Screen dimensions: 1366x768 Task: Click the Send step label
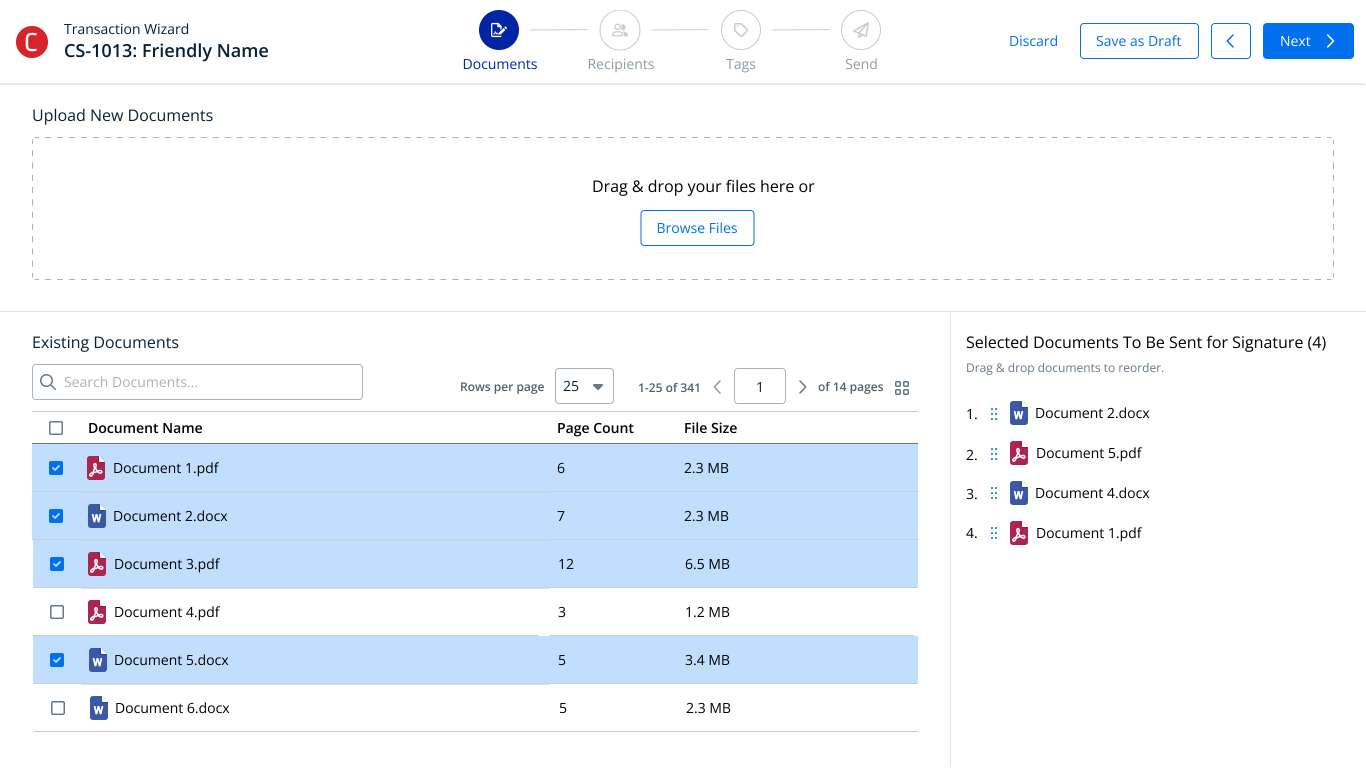[861, 64]
